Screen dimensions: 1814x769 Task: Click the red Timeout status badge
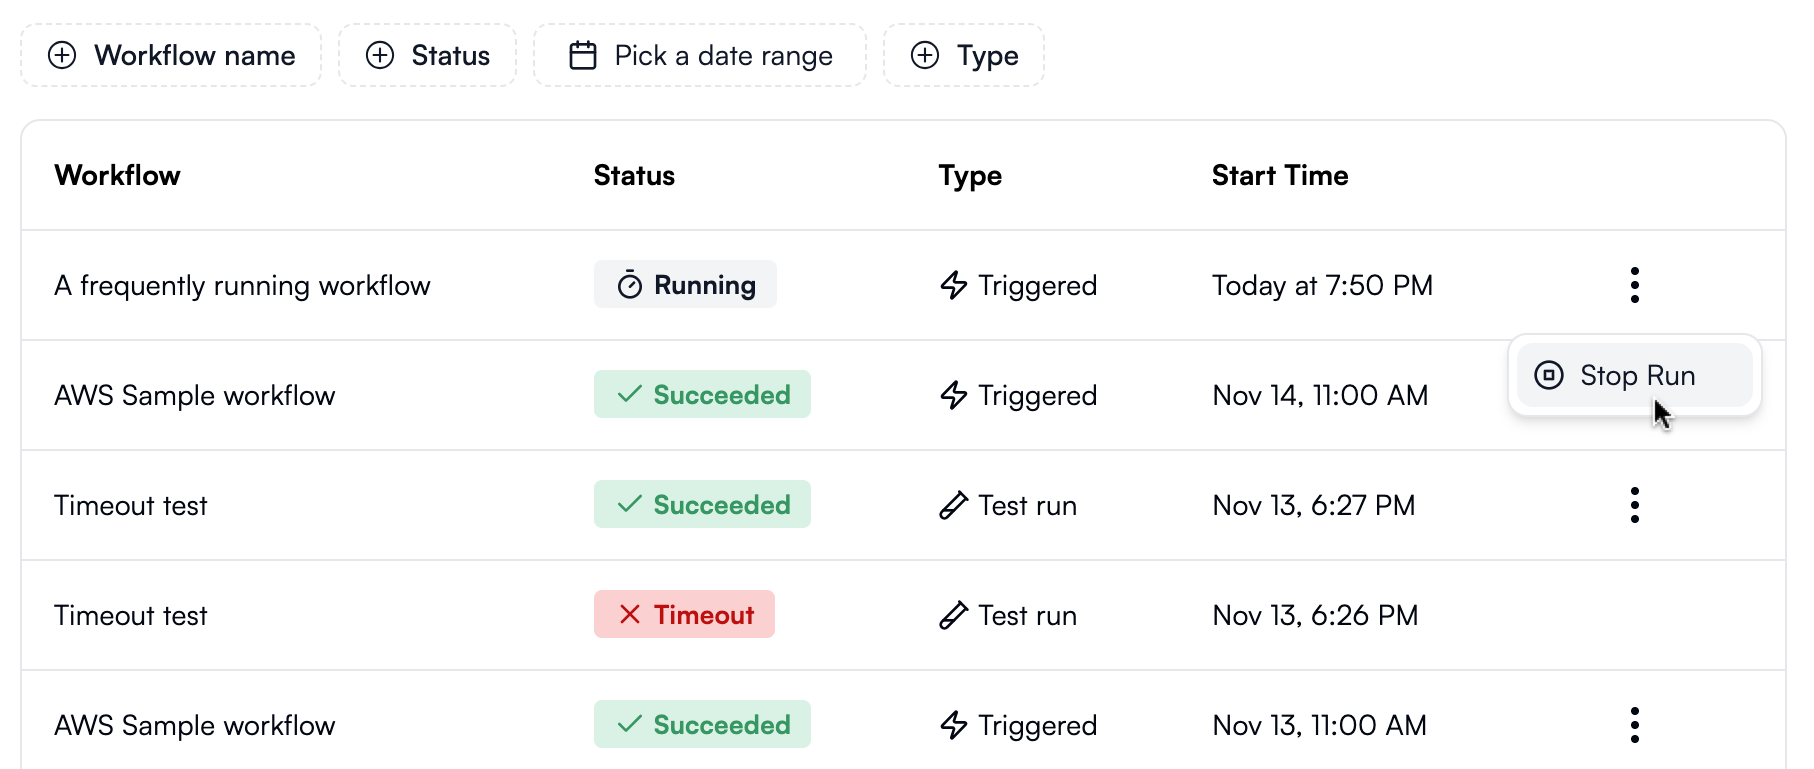685,615
